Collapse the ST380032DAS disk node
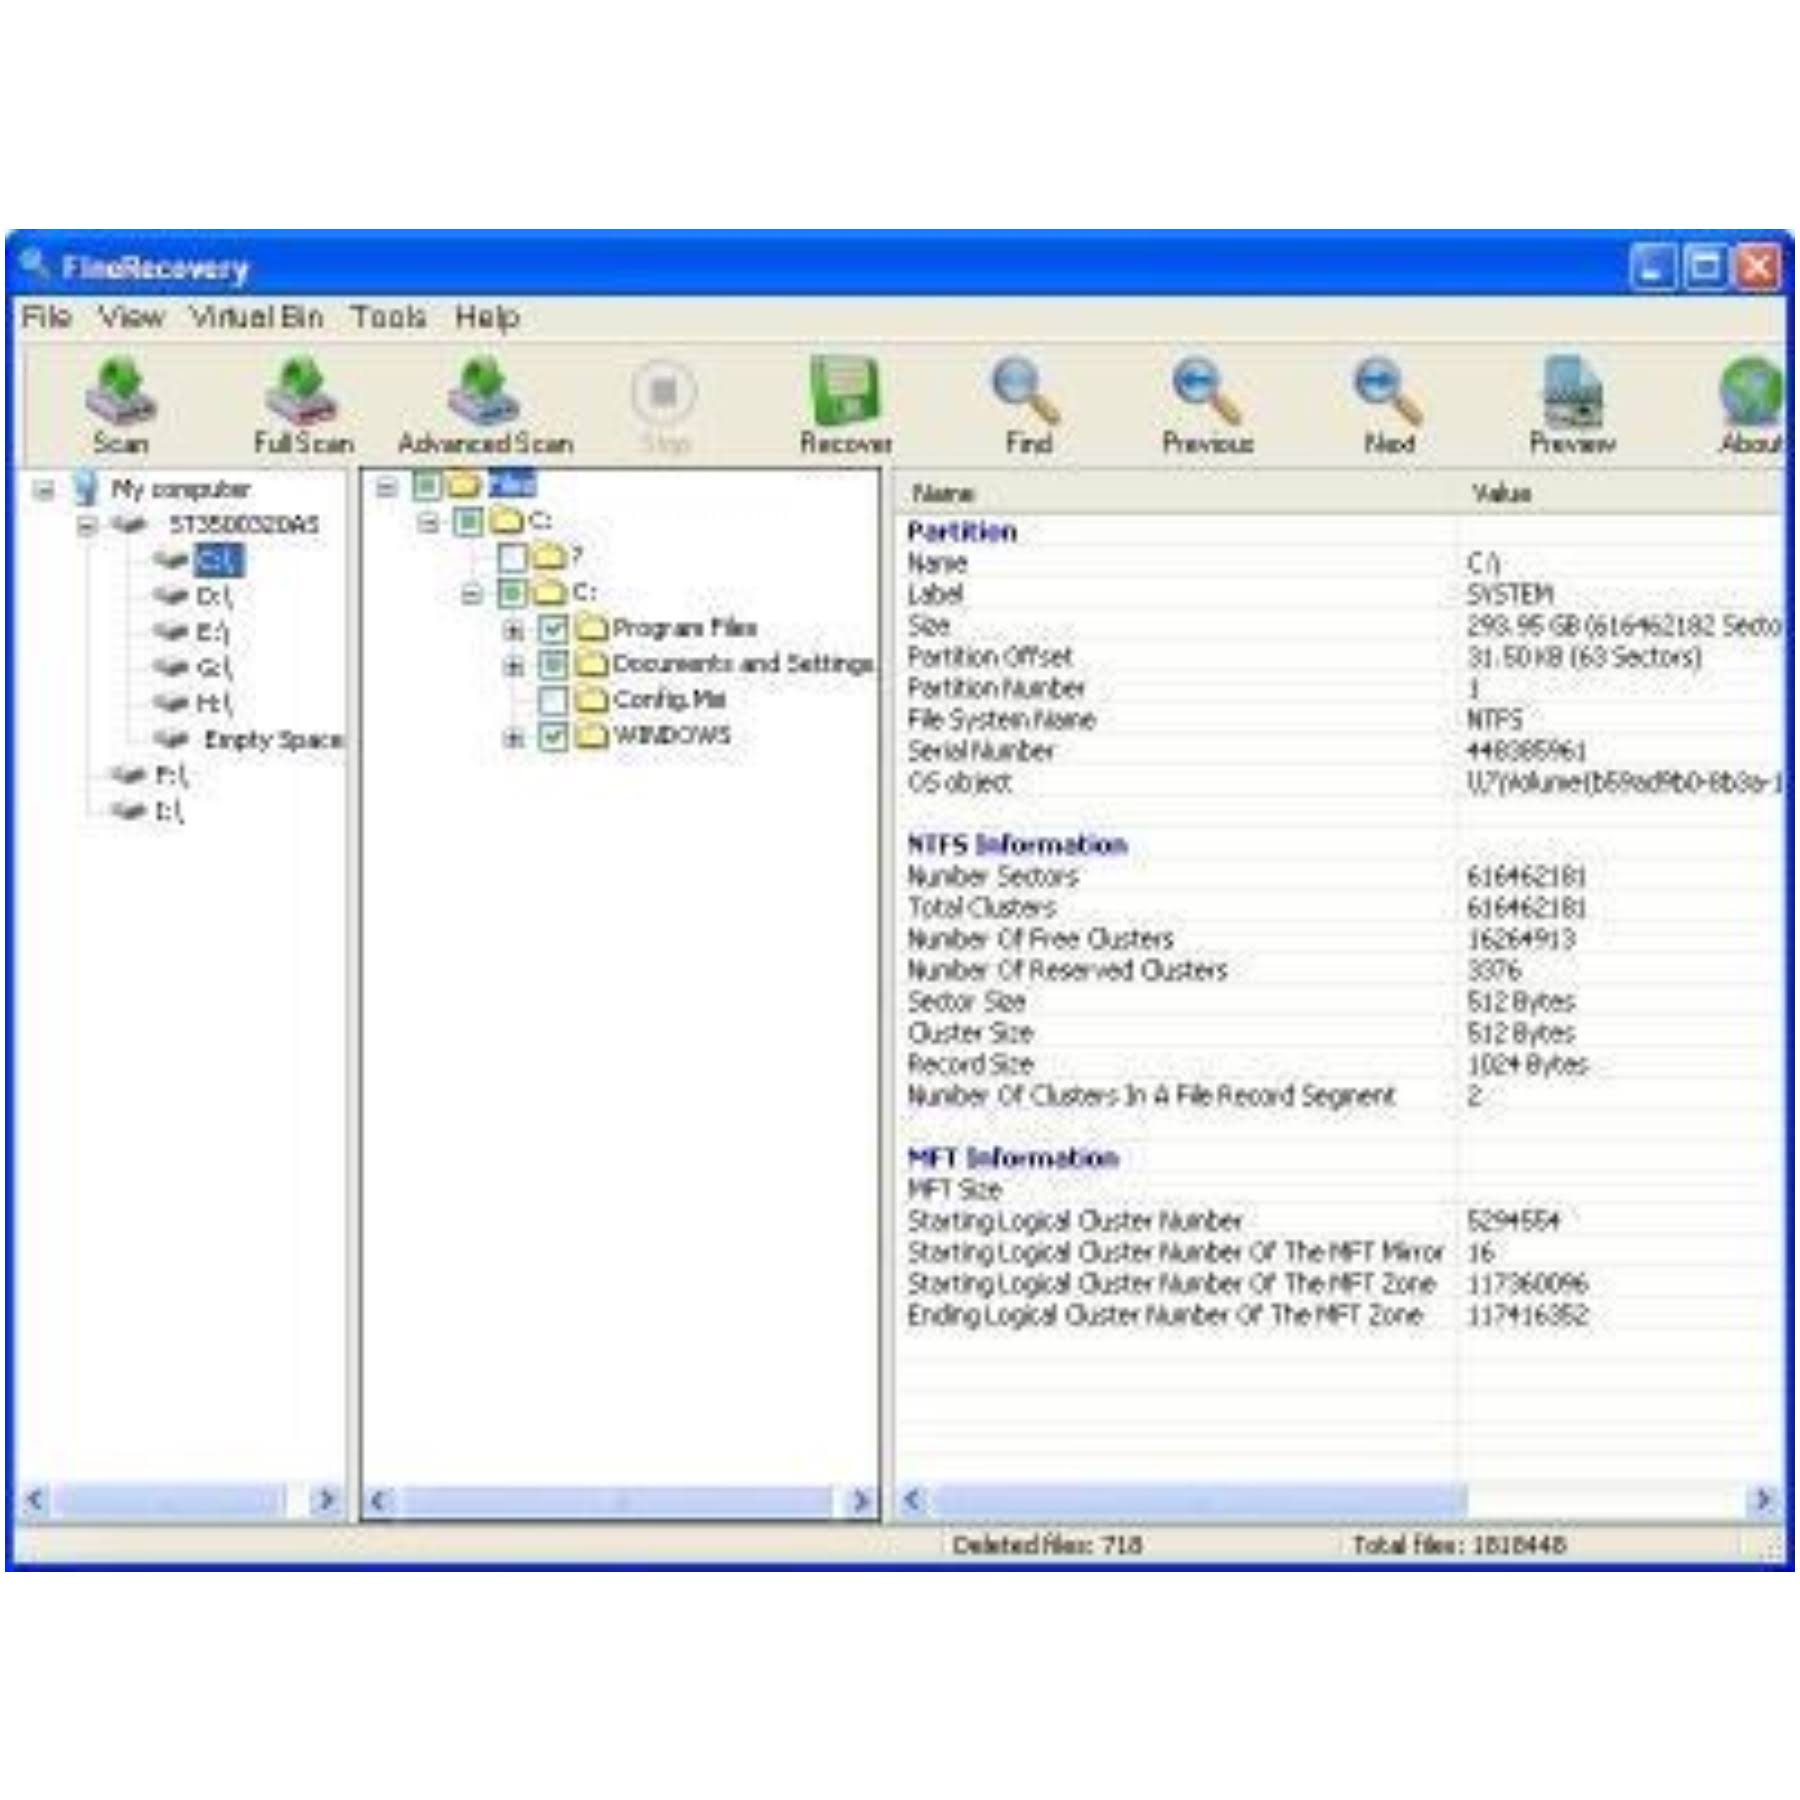This screenshot has width=1800, height=1800. 88,525
